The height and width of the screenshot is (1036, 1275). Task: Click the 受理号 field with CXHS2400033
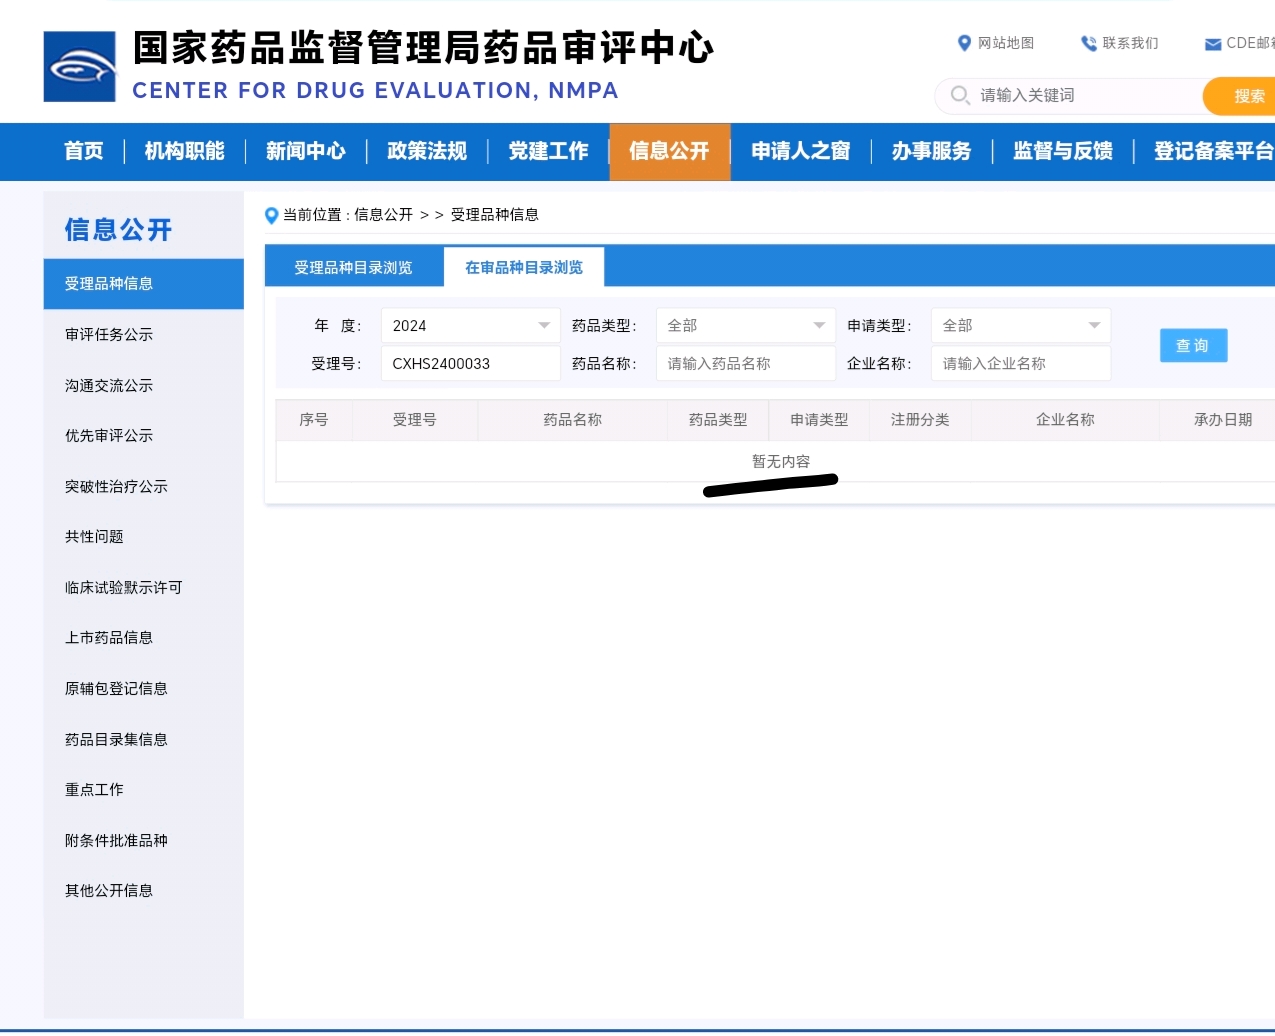click(x=471, y=364)
